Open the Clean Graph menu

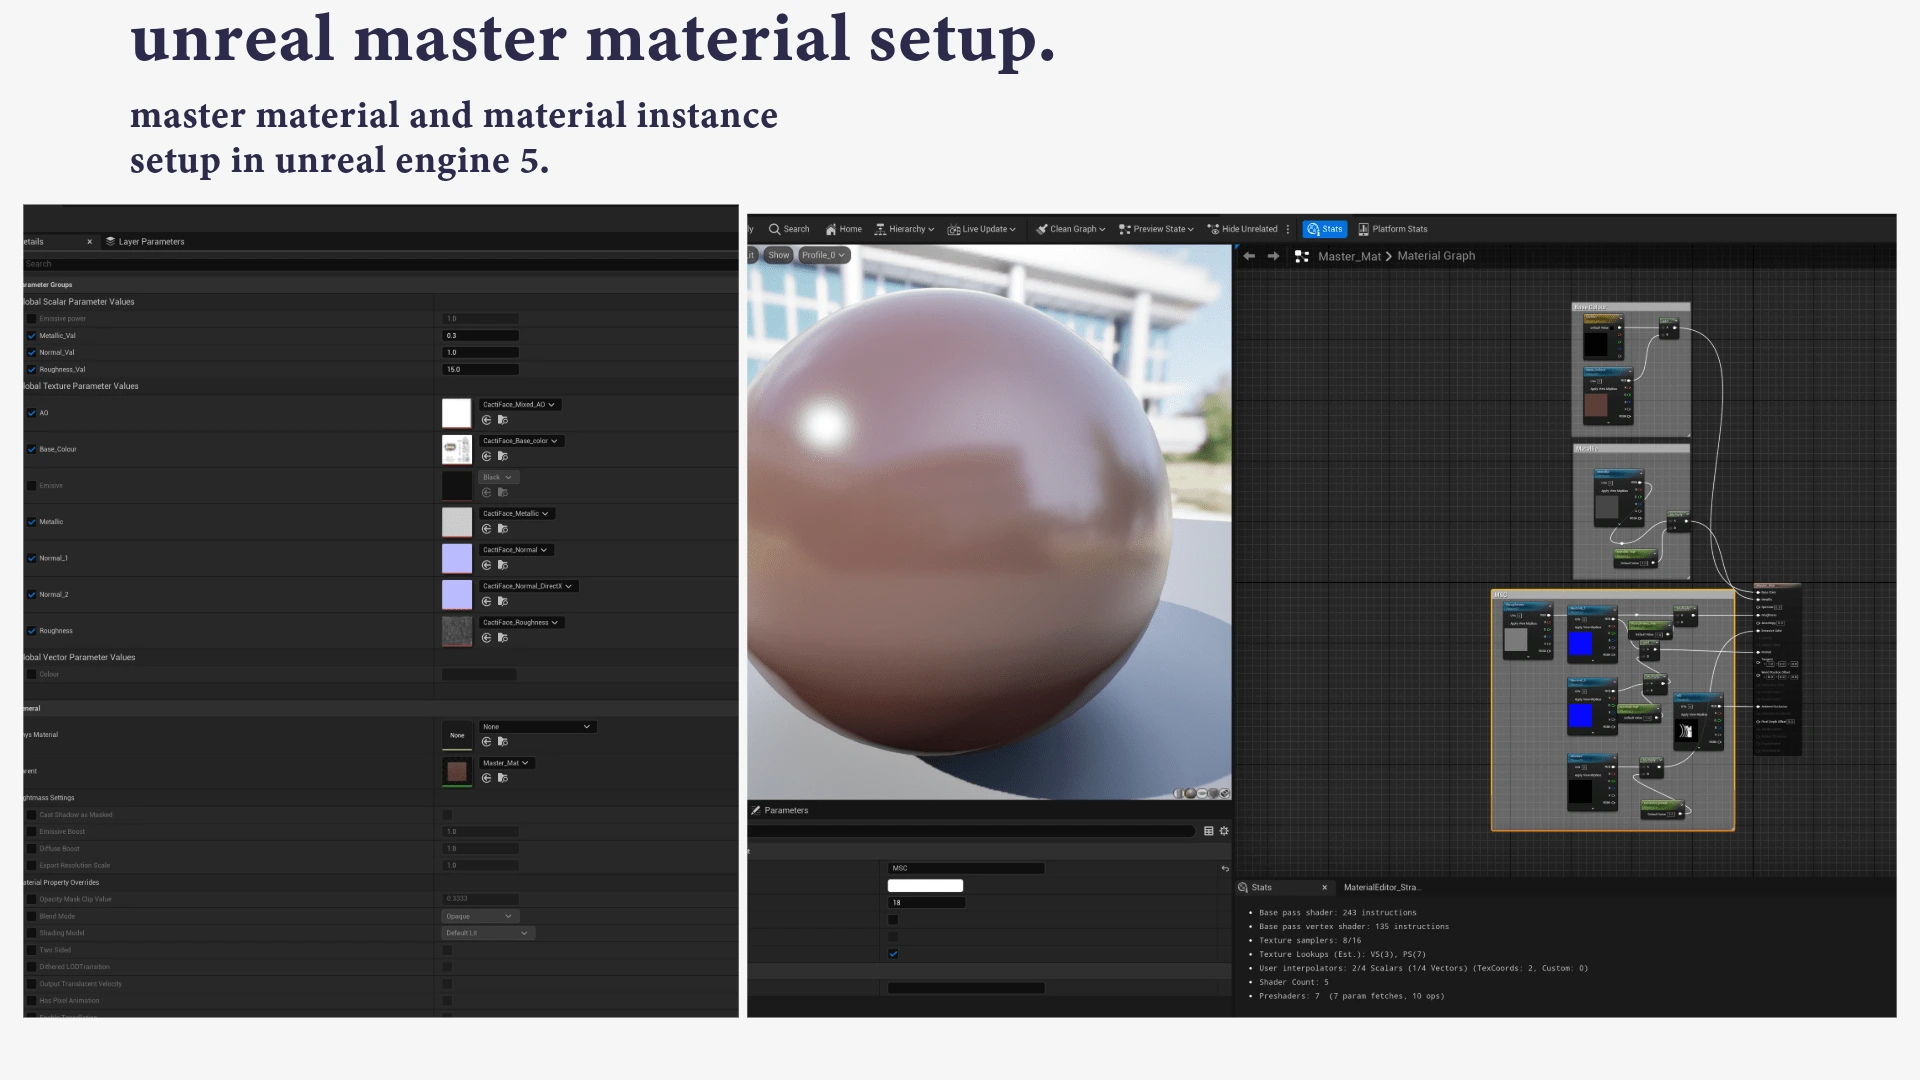1070,229
